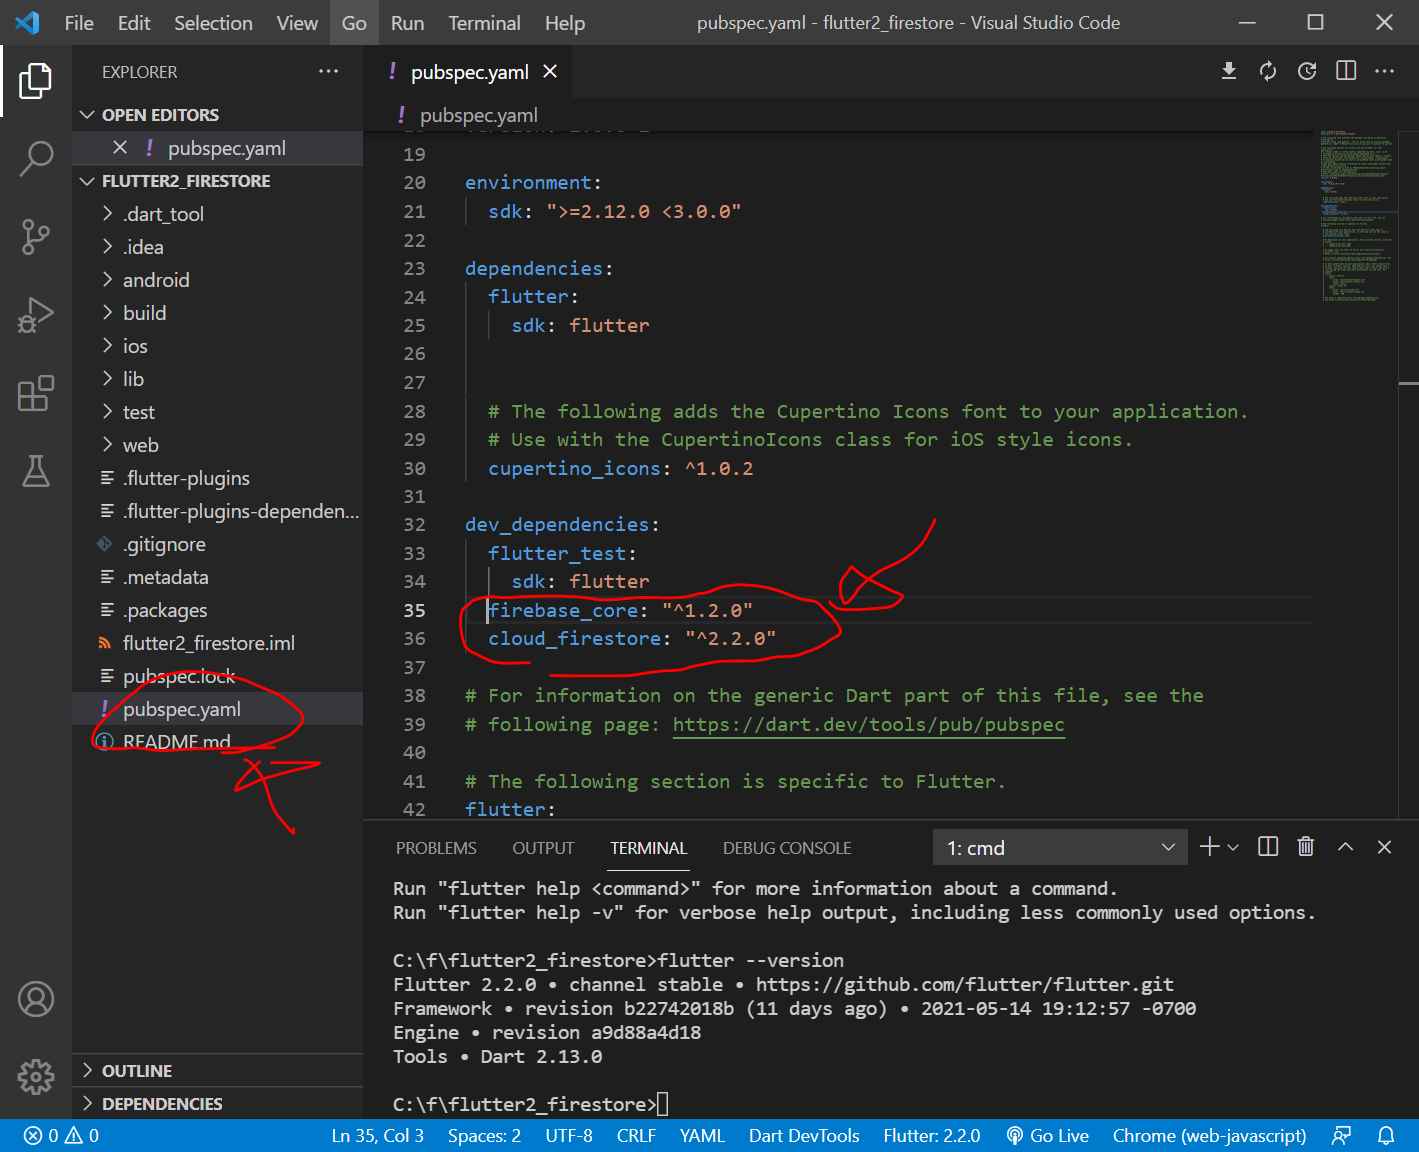
Task: Open the Source Control view
Action: pyautogui.click(x=36, y=237)
